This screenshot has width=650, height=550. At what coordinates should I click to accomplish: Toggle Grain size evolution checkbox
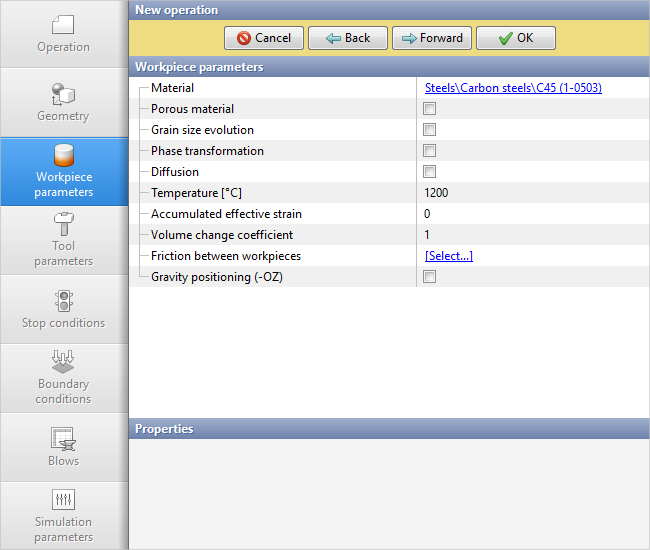430,130
